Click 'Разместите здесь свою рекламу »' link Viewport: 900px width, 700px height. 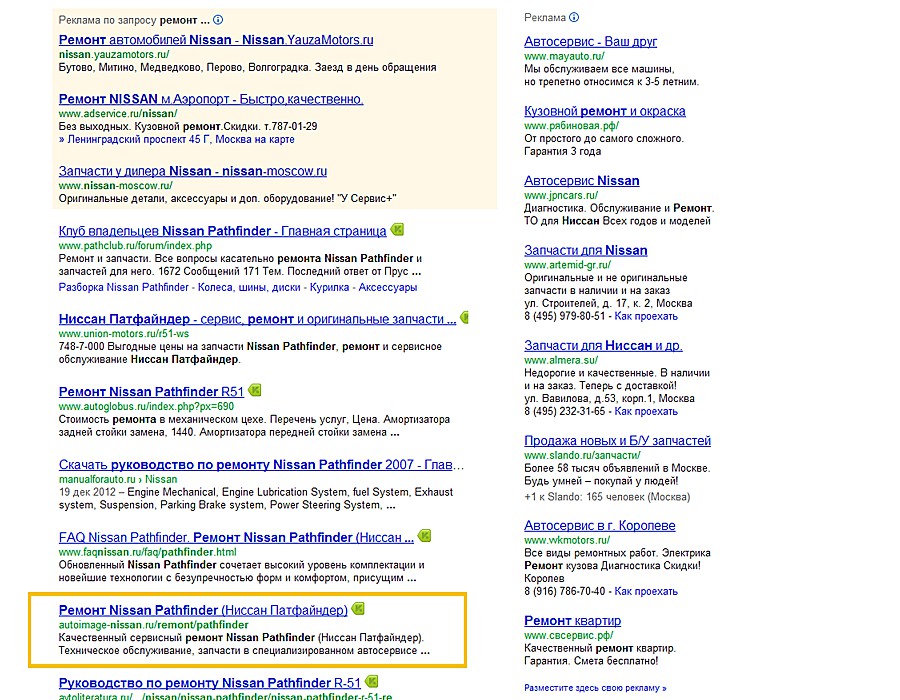pos(595,688)
